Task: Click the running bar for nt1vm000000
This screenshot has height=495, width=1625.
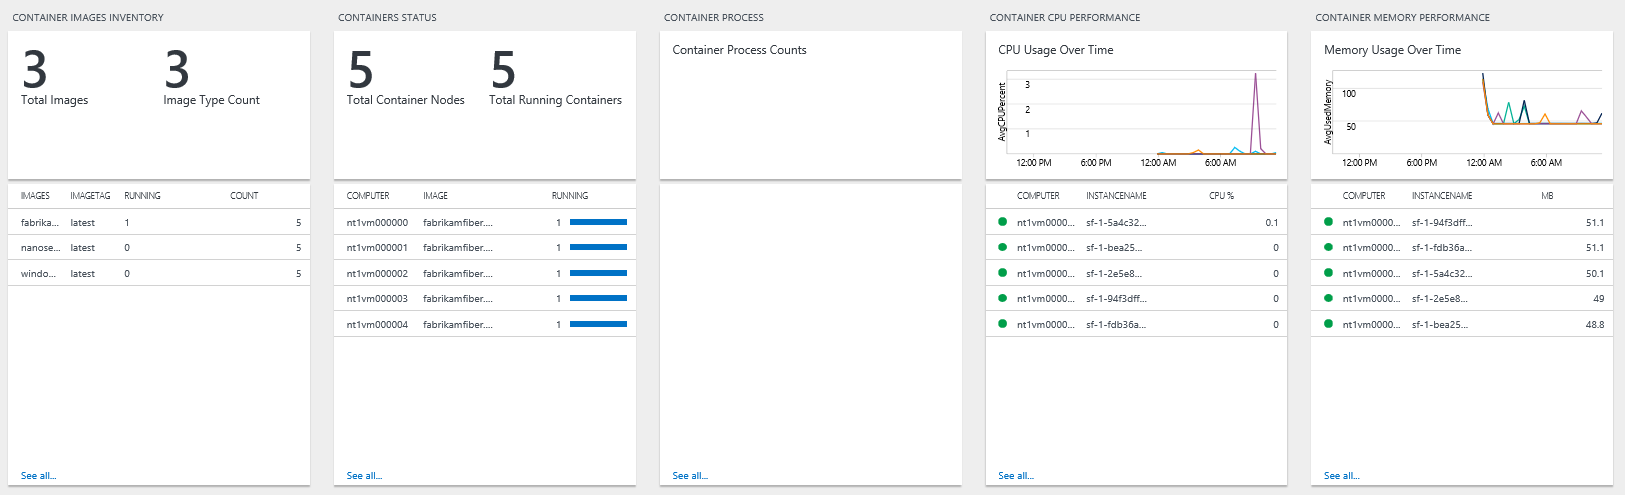Action: click(x=598, y=222)
